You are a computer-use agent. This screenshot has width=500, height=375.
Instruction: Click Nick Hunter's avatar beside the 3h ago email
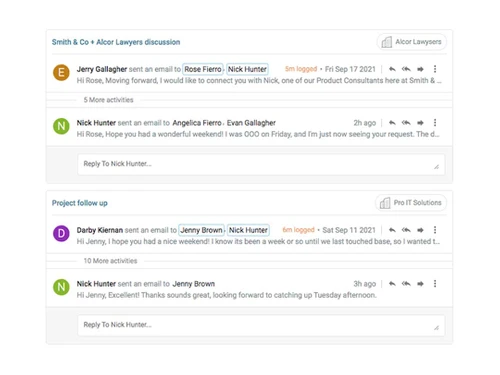point(61,287)
